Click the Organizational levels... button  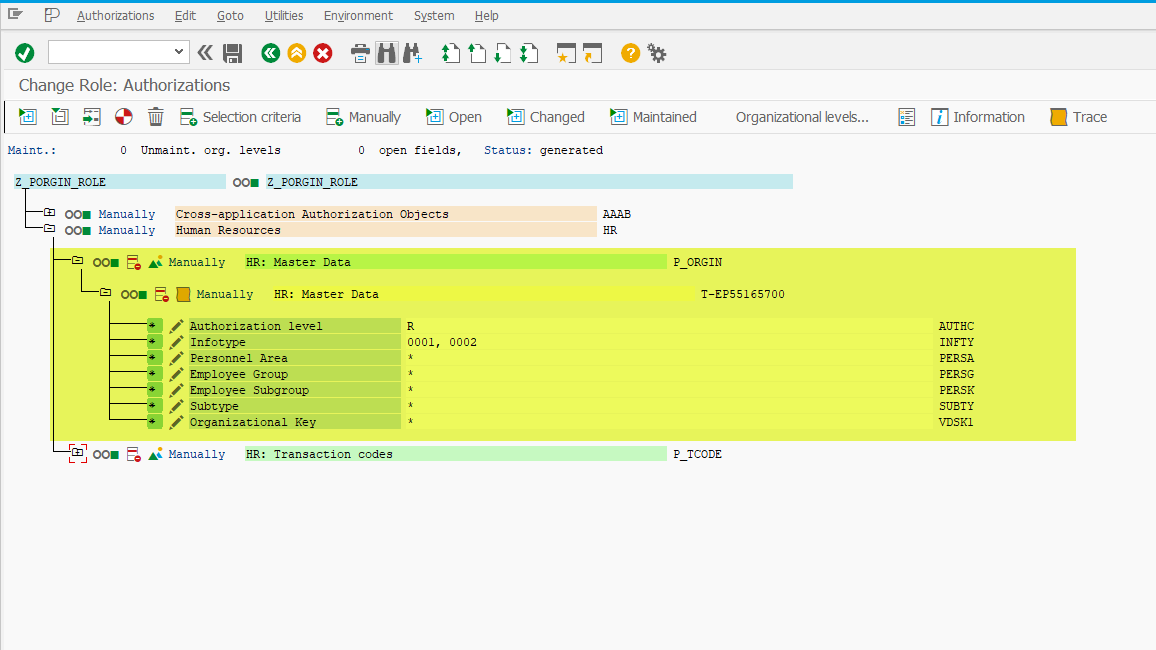(x=802, y=117)
